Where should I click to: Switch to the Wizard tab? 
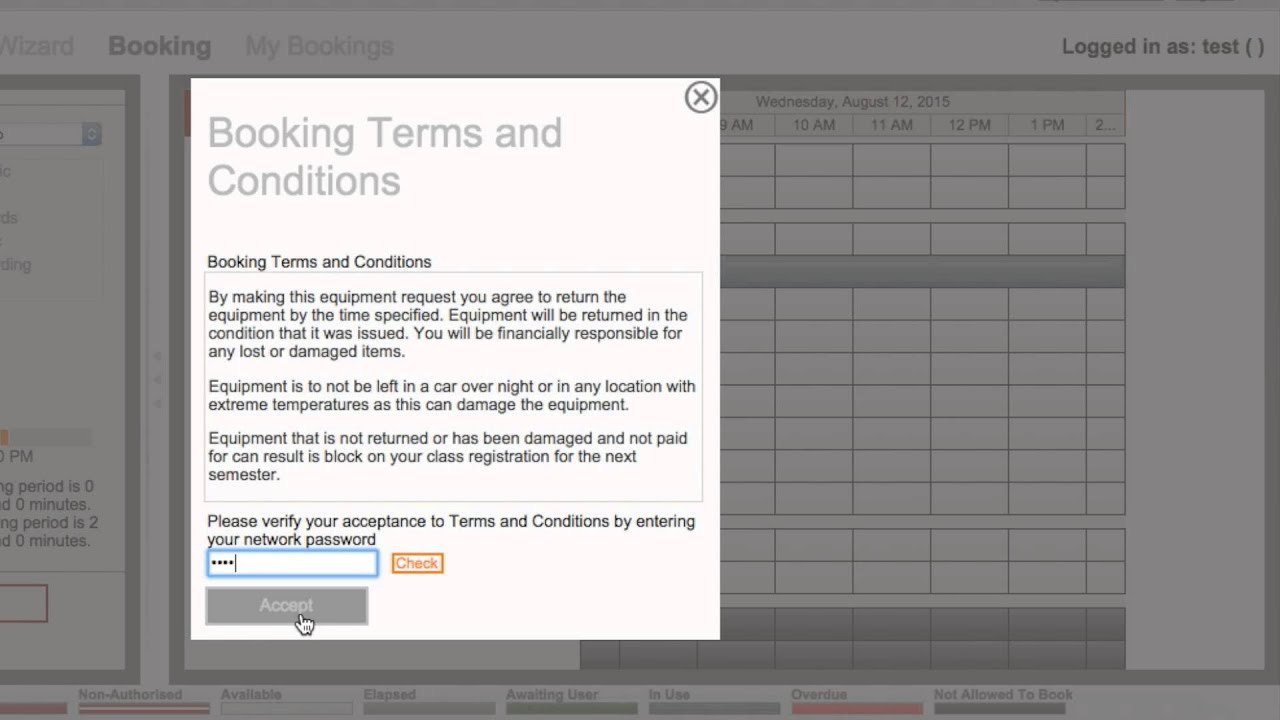[37, 46]
